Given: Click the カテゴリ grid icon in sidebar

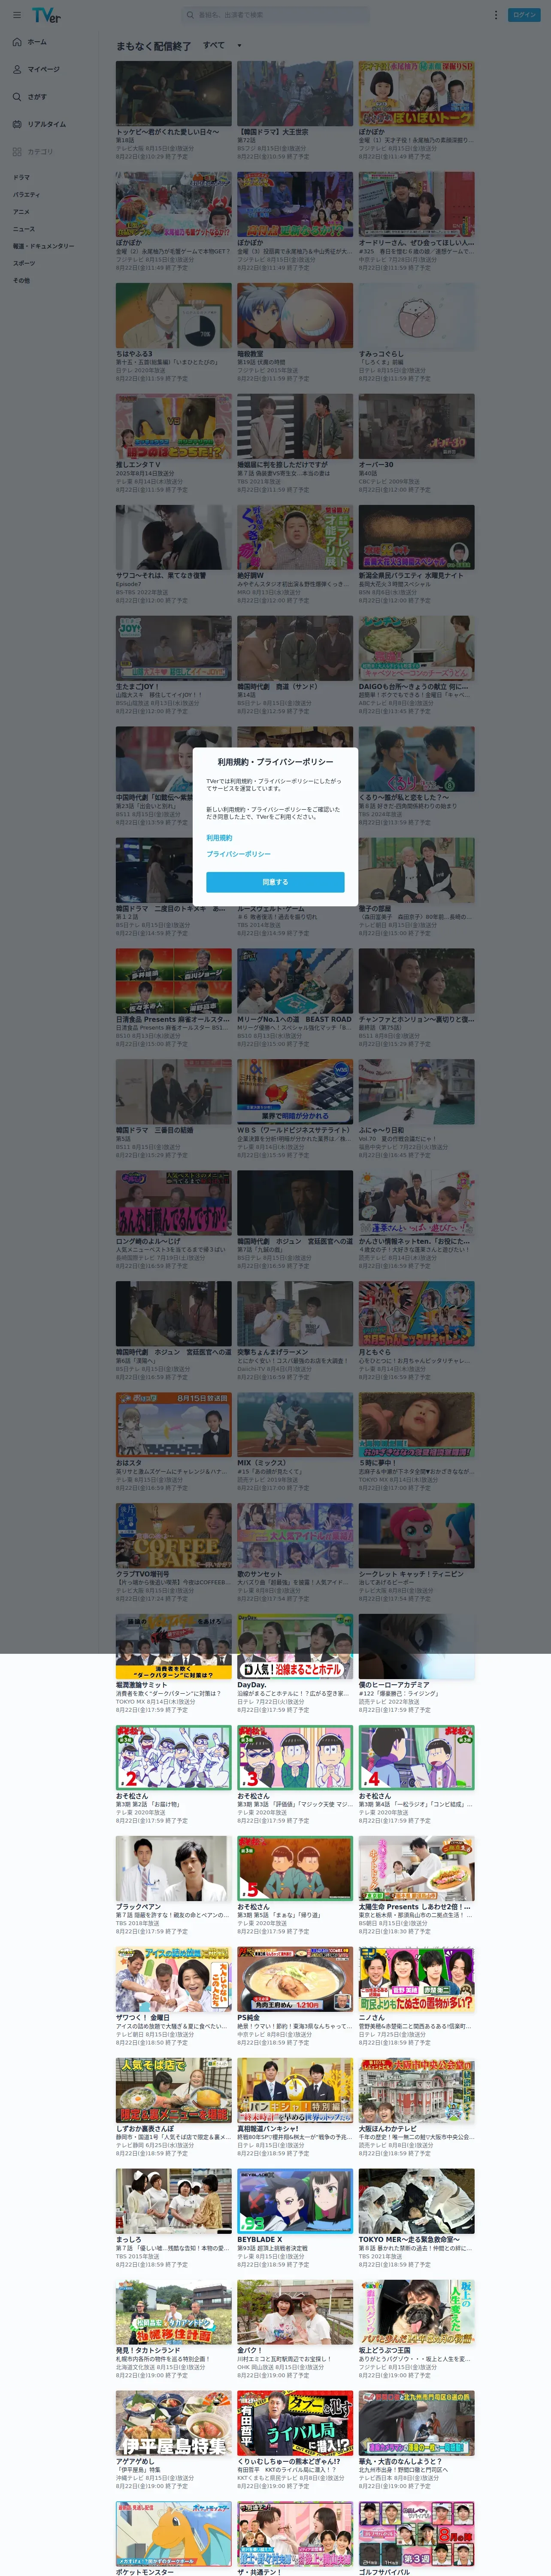Looking at the screenshot, I should point(17,152).
